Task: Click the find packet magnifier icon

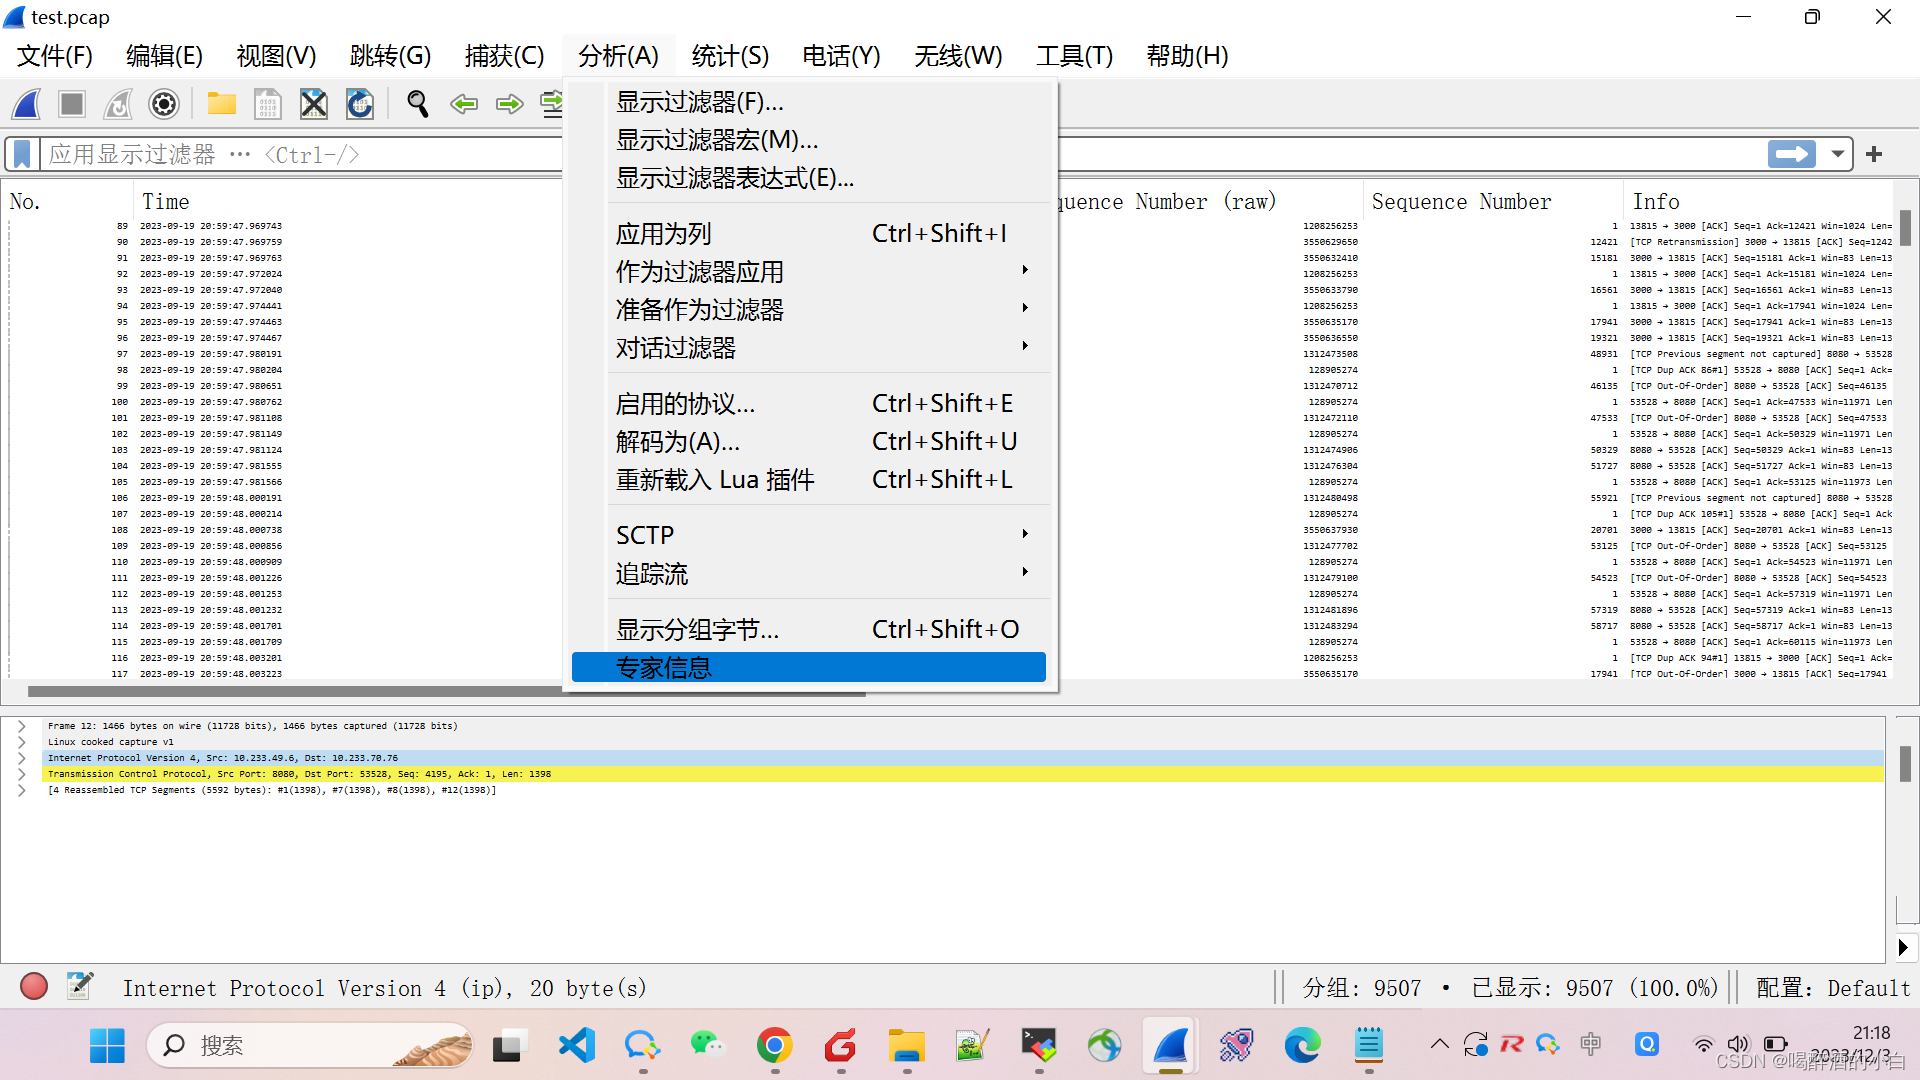Action: (x=418, y=104)
